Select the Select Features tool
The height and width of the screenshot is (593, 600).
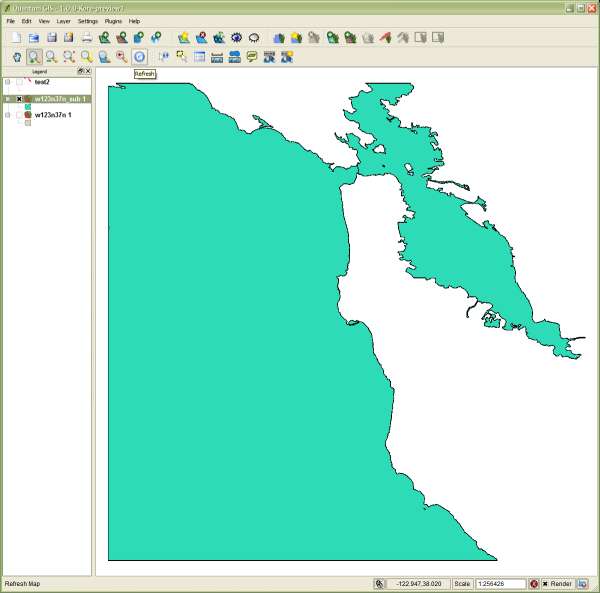click(182, 57)
